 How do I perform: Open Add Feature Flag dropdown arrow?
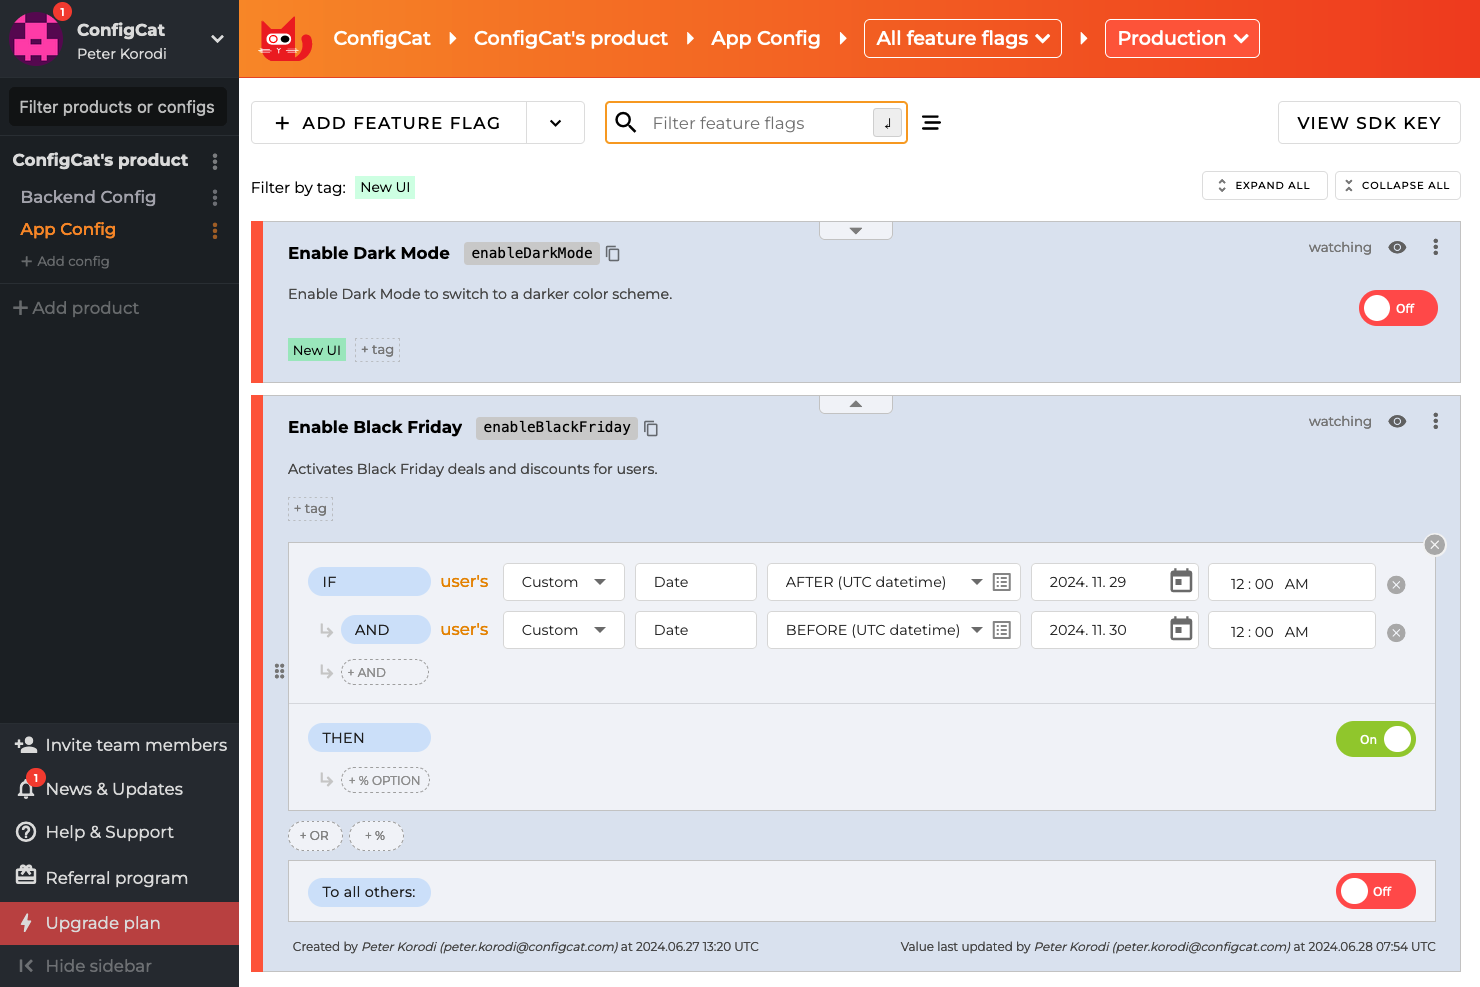pyautogui.click(x=555, y=123)
